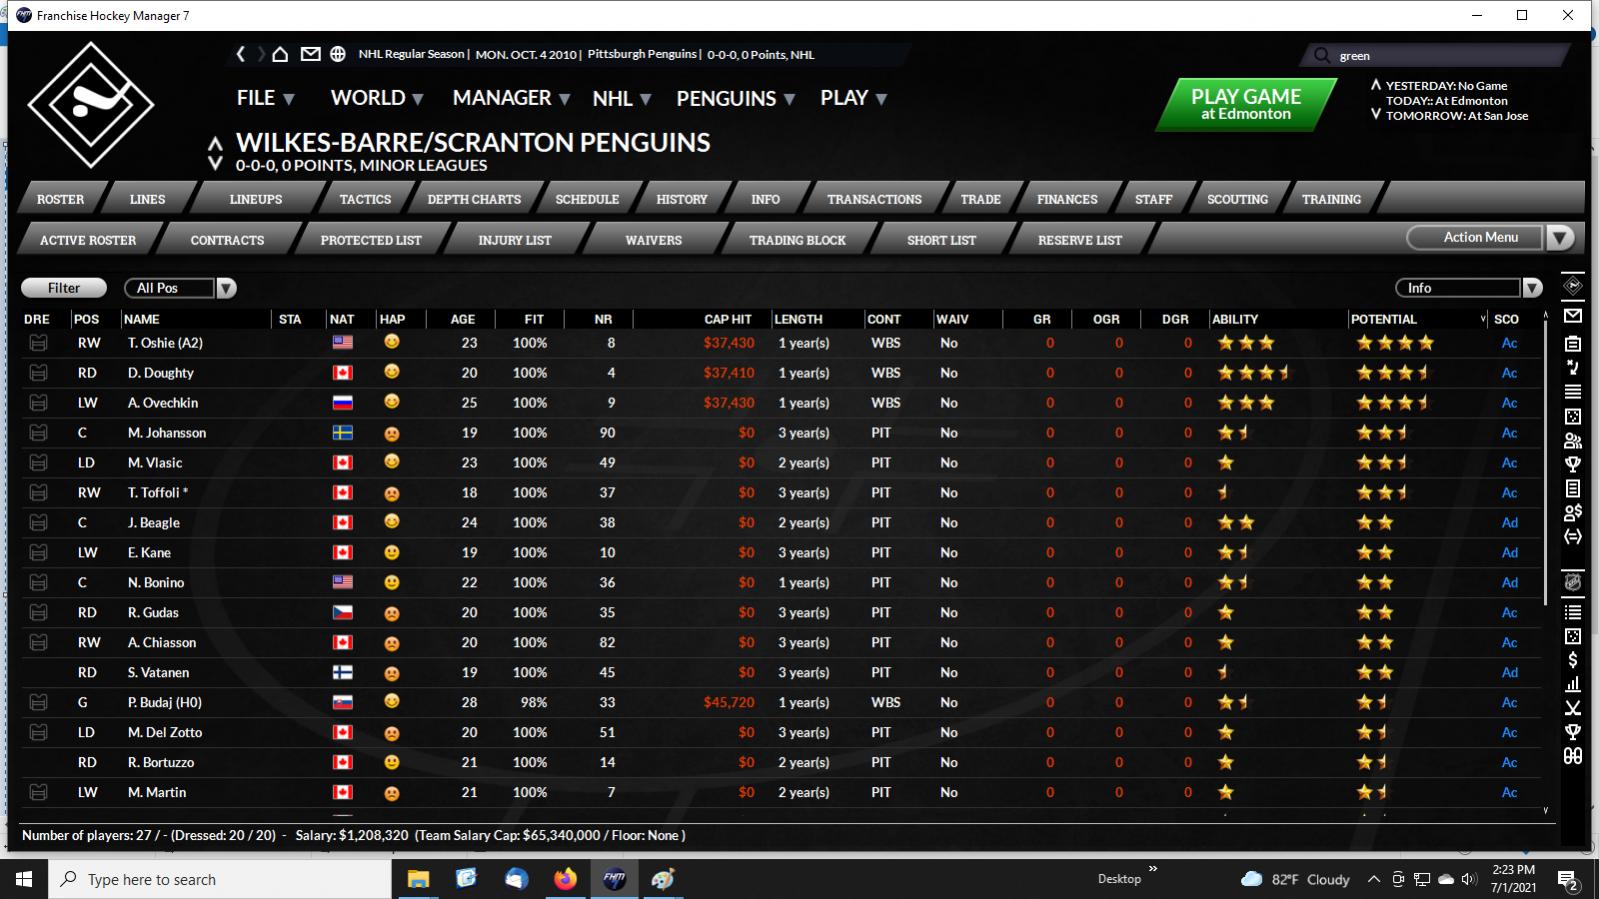Open the binoculars icon in right sidebar
Viewport: 1599px width, 899px height.
(x=1573, y=756)
